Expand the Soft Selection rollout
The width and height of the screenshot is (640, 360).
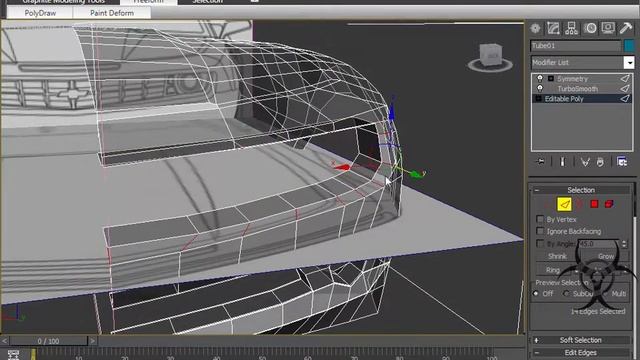(580, 340)
